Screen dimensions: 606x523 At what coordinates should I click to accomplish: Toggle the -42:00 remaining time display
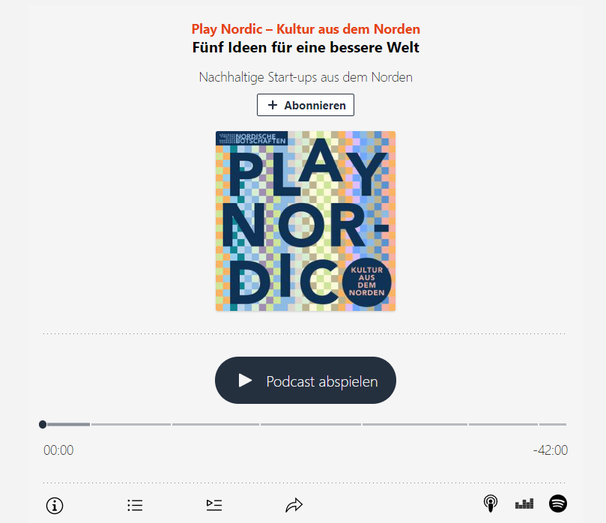(x=550, y=450)
